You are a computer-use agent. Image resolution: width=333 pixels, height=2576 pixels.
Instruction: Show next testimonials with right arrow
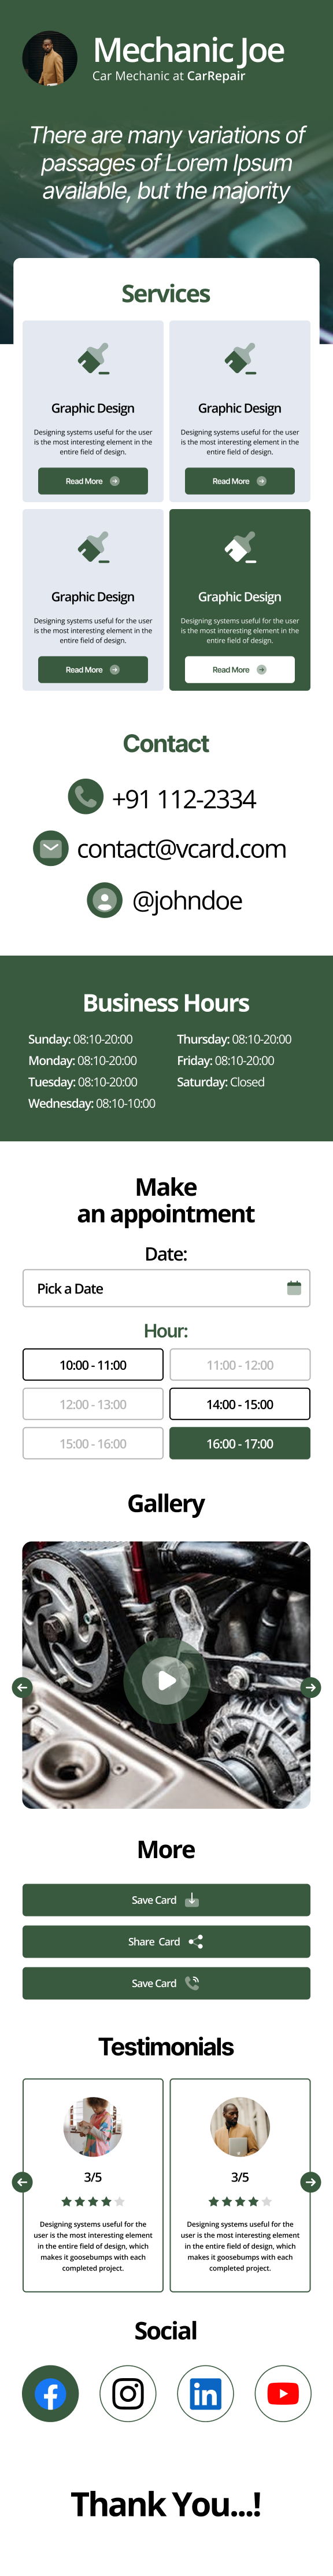(311, 2181)
